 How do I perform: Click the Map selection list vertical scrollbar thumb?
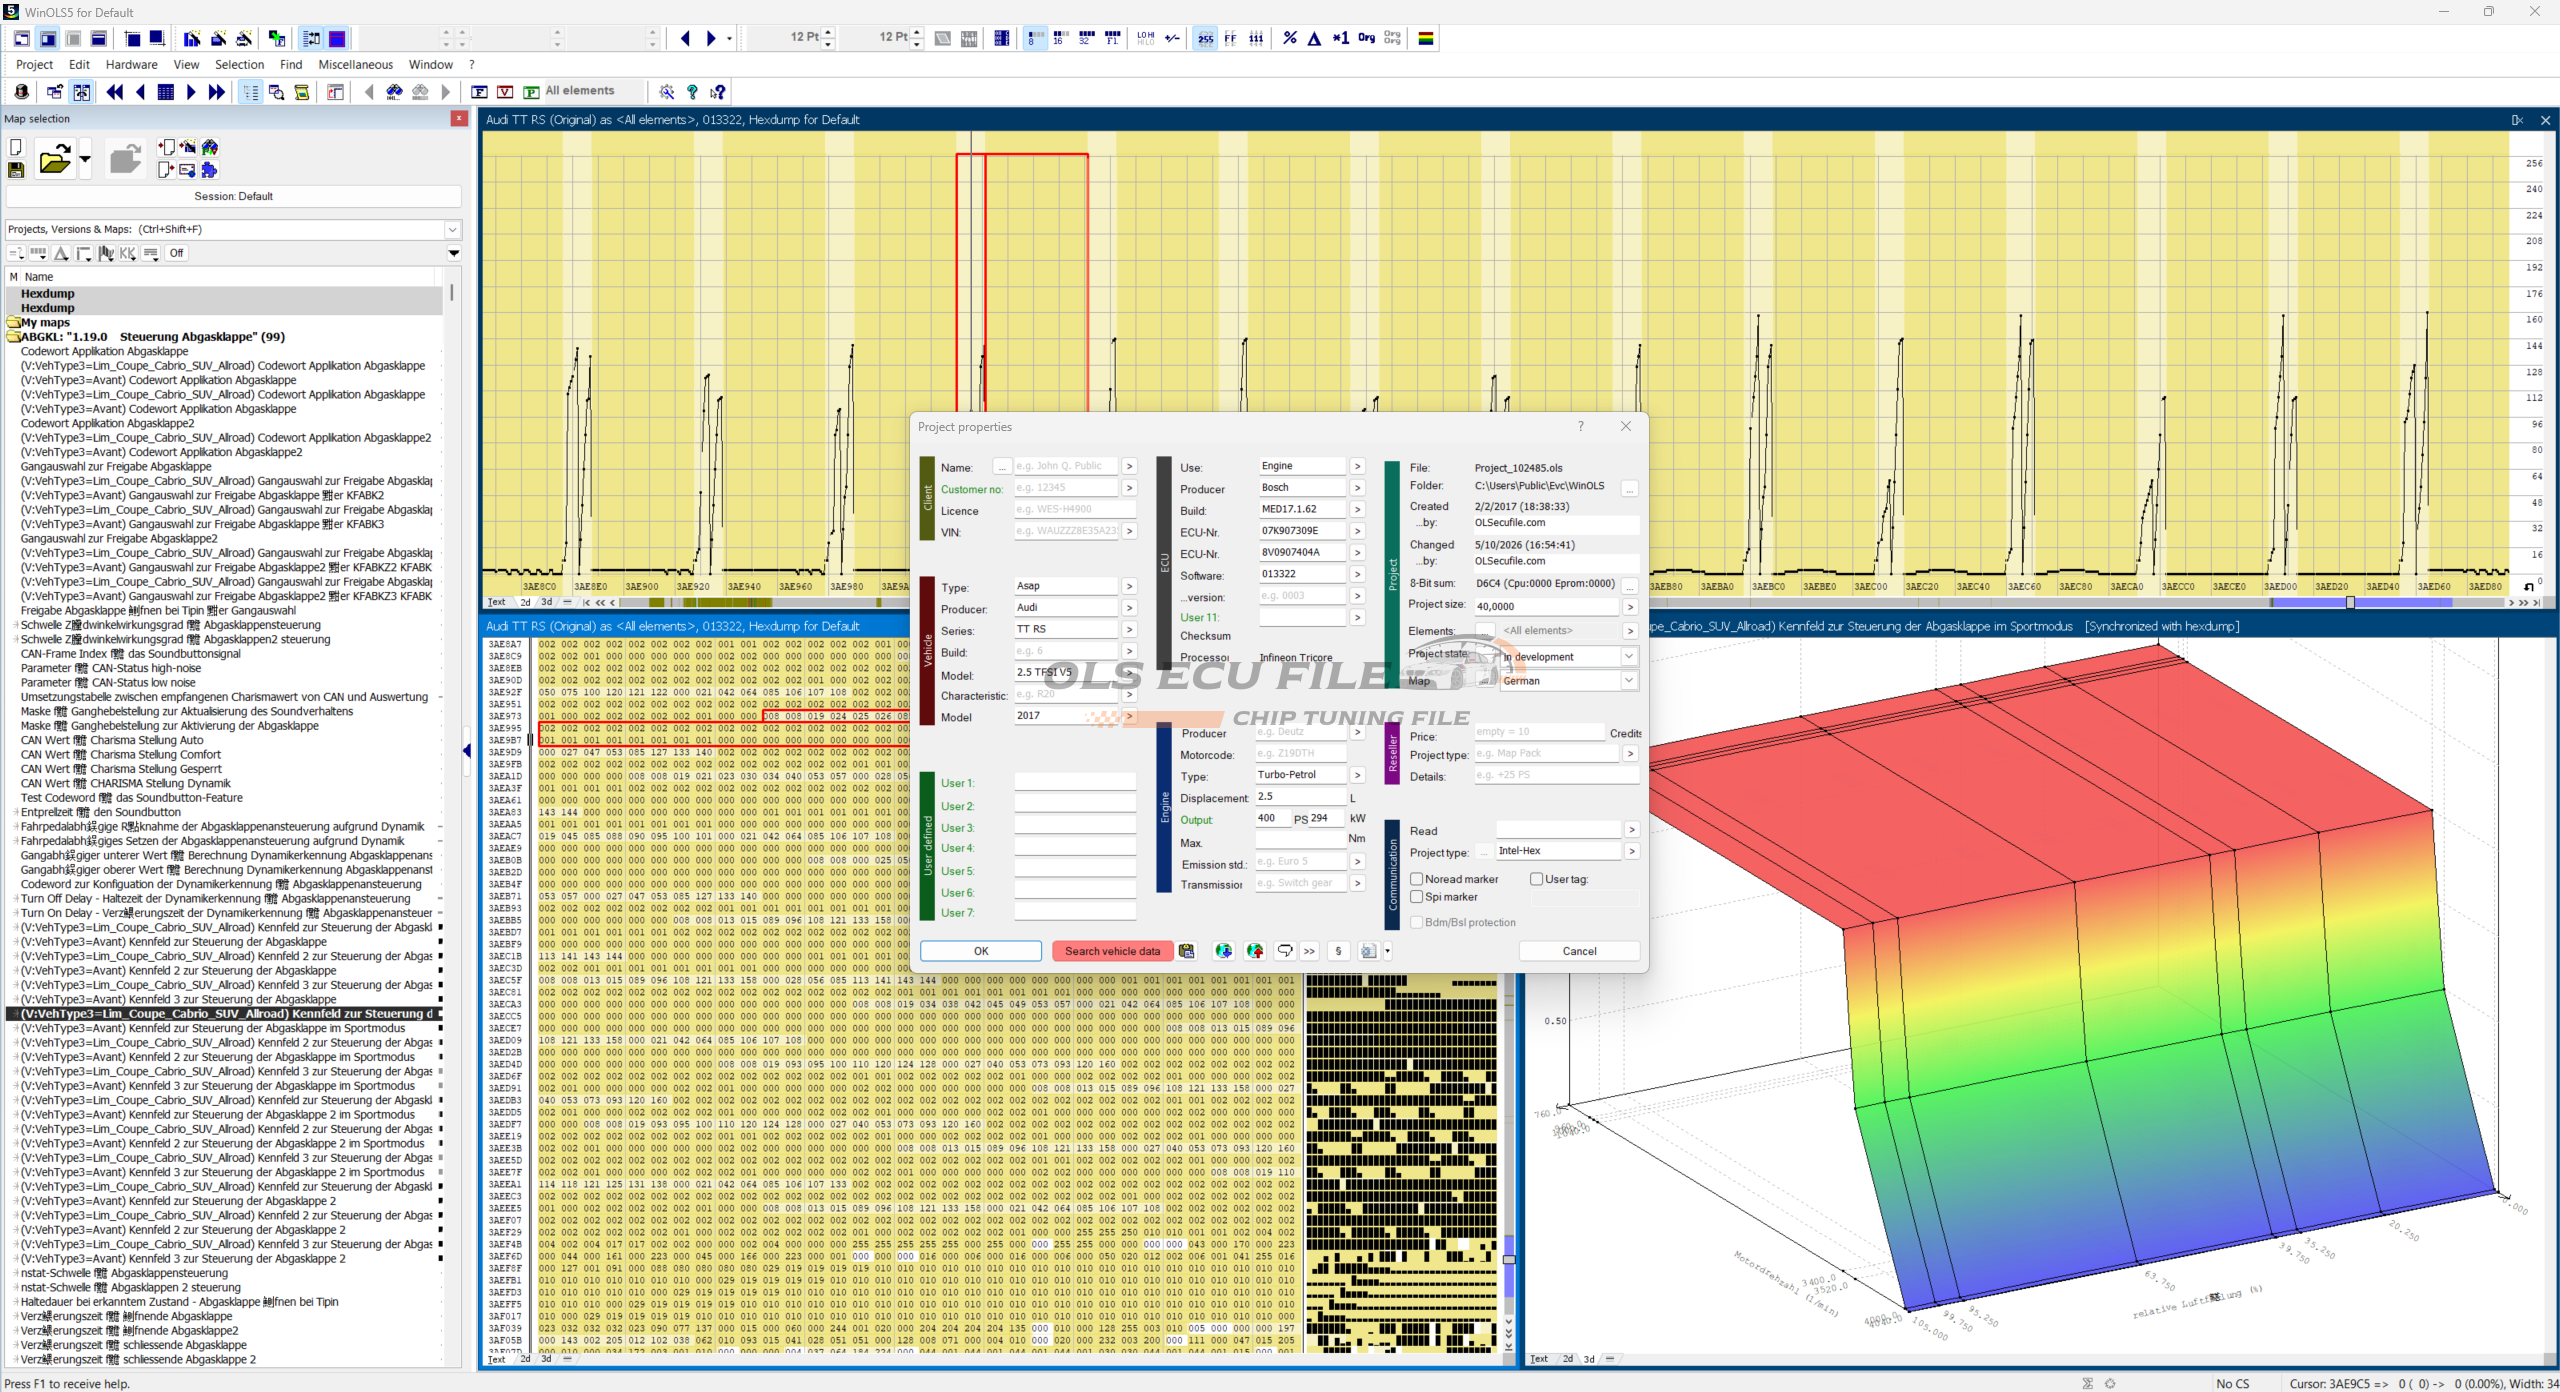coord(452,293)
